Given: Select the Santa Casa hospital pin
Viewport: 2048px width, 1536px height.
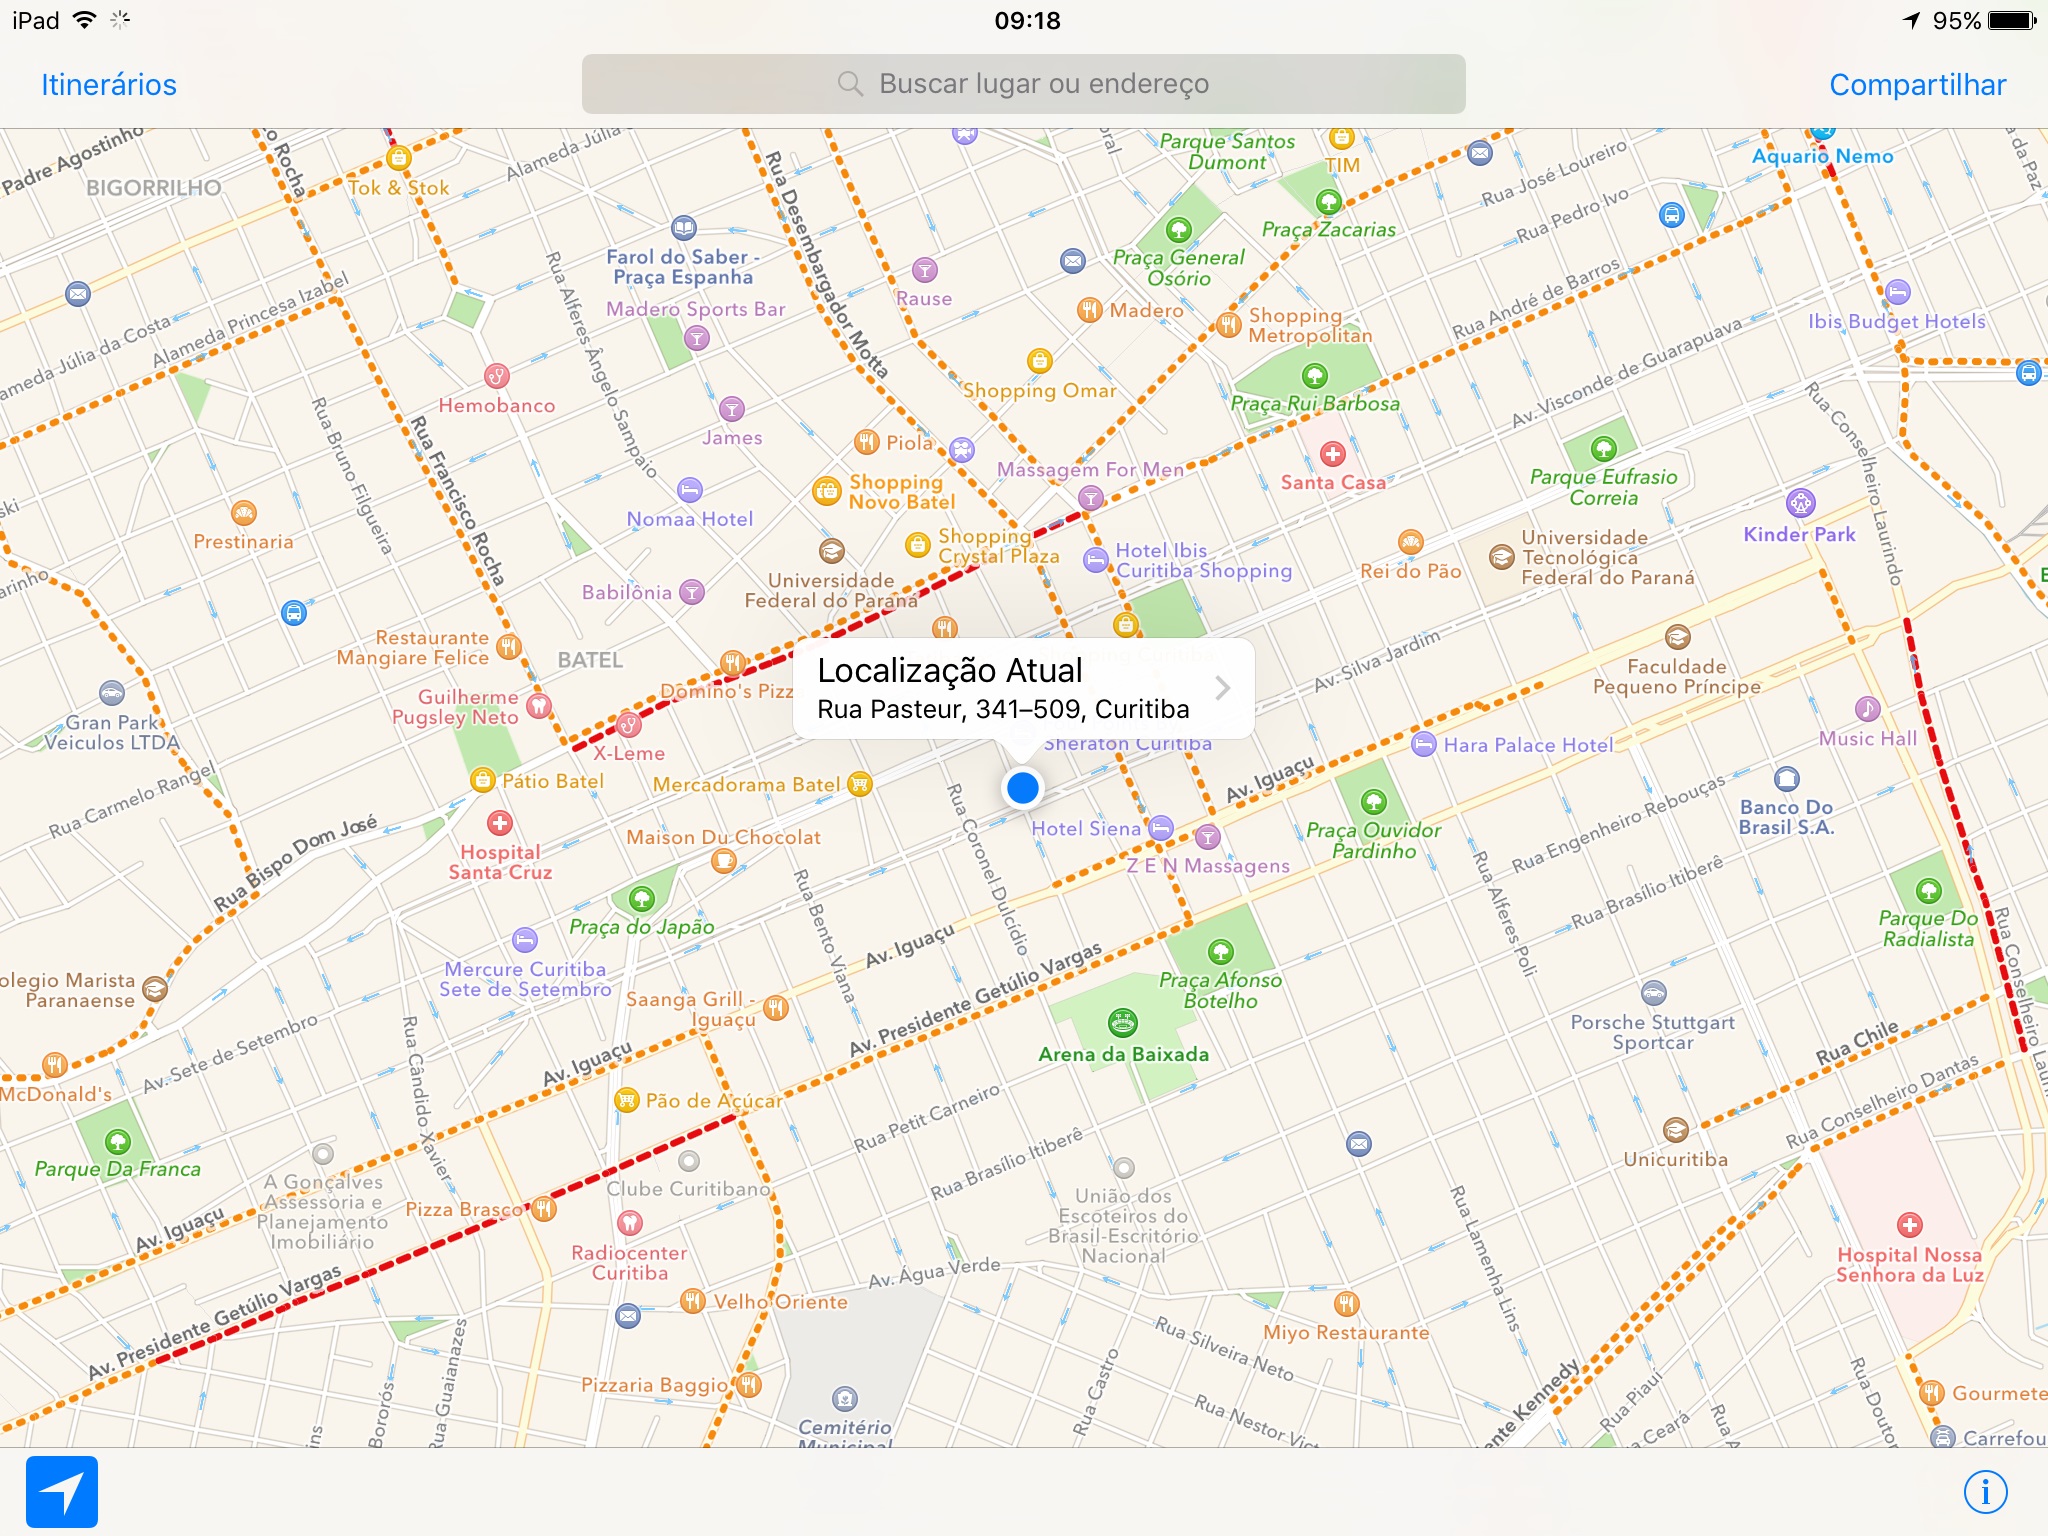Looking at the screenshot, I should (x=1332, y=455).
